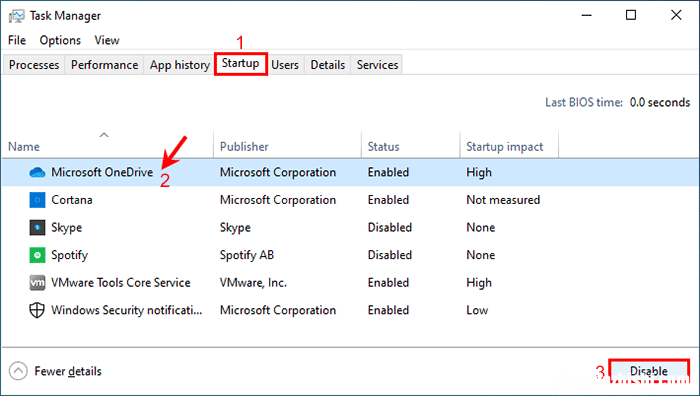This screenshot has height=396, width=700.
Task: Select the Cortana row name
Action: [x=72, y=200]
